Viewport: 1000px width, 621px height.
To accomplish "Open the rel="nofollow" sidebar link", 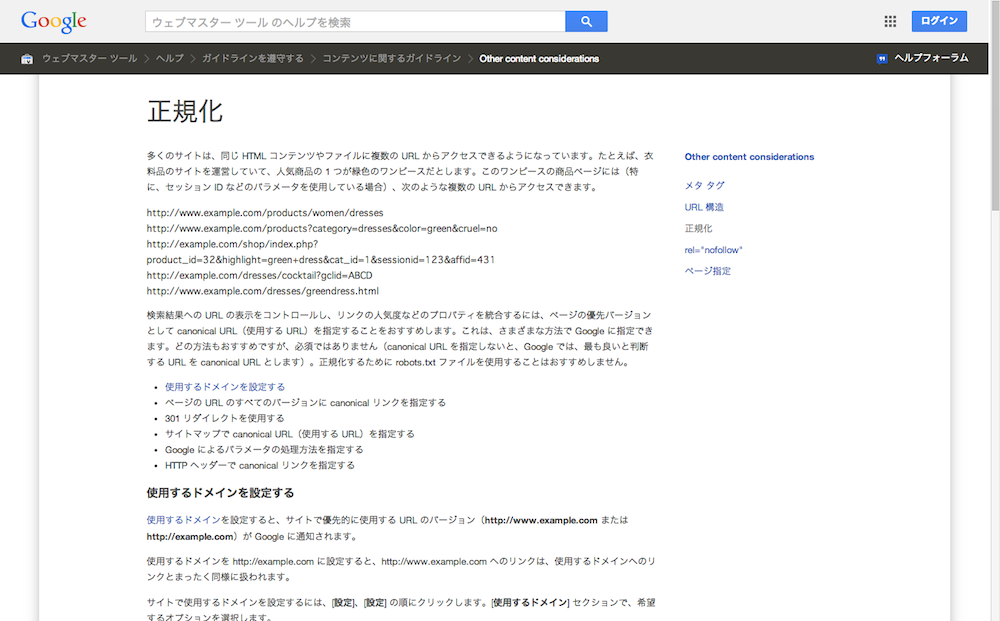I will [714, 250].
